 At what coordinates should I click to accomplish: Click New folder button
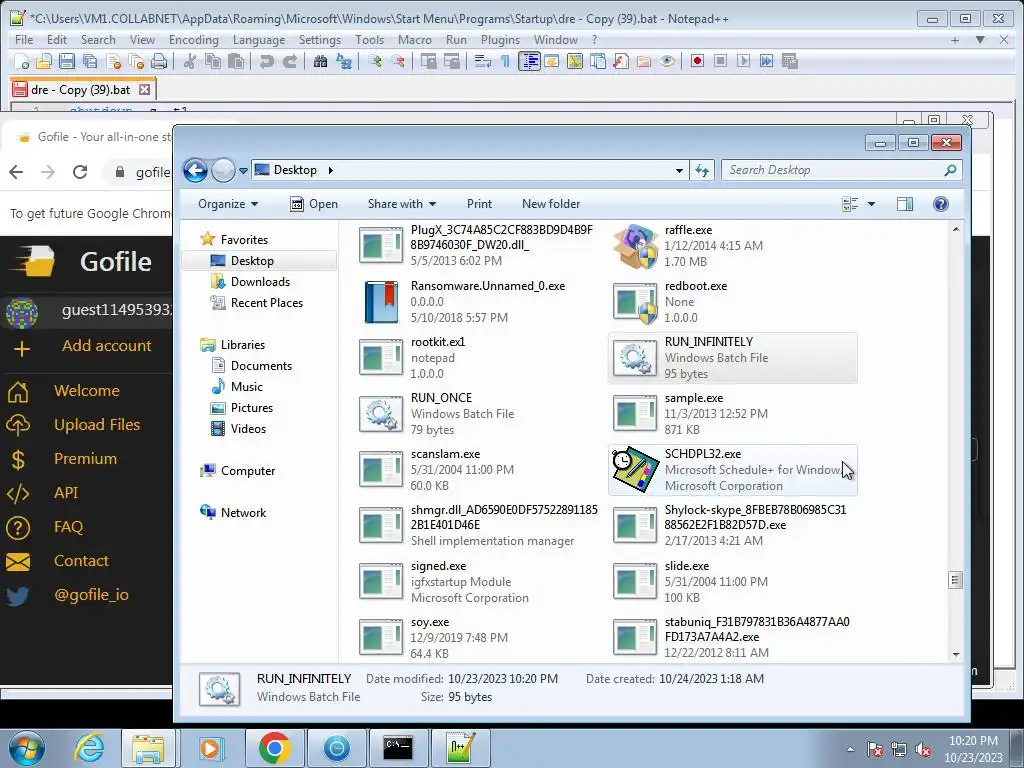[551, 204]
